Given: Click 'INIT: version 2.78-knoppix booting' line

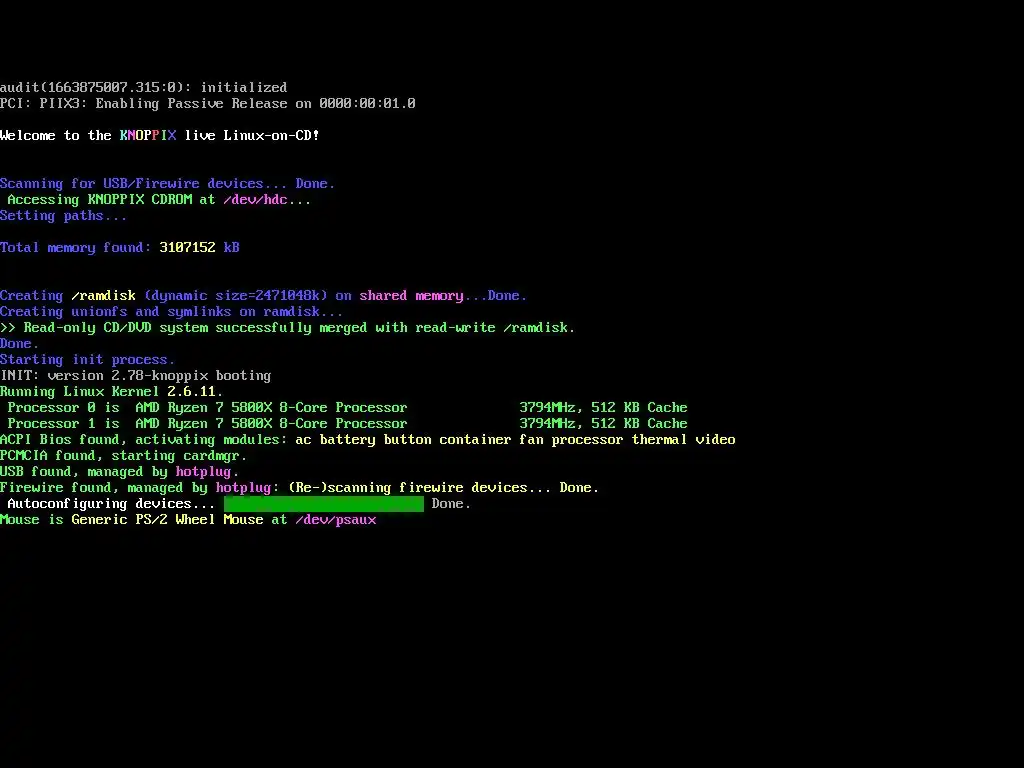Looking at the screenshot, I should pos(135,376).
